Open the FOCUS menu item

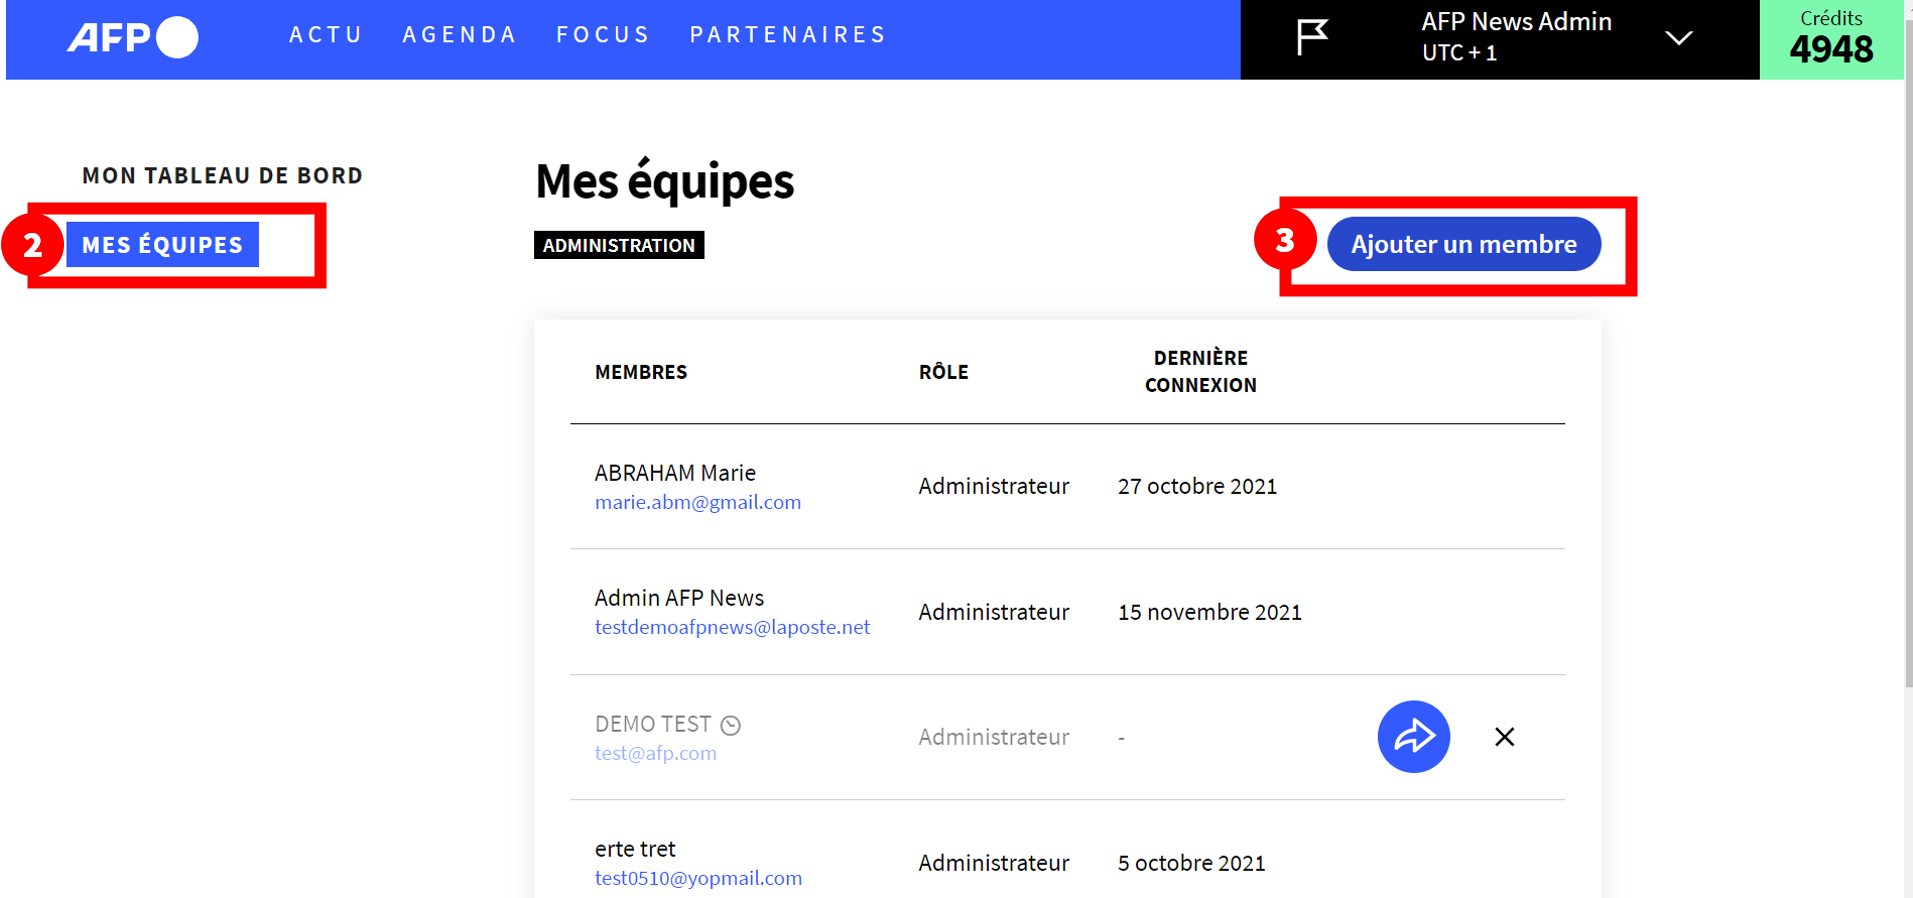603,35
